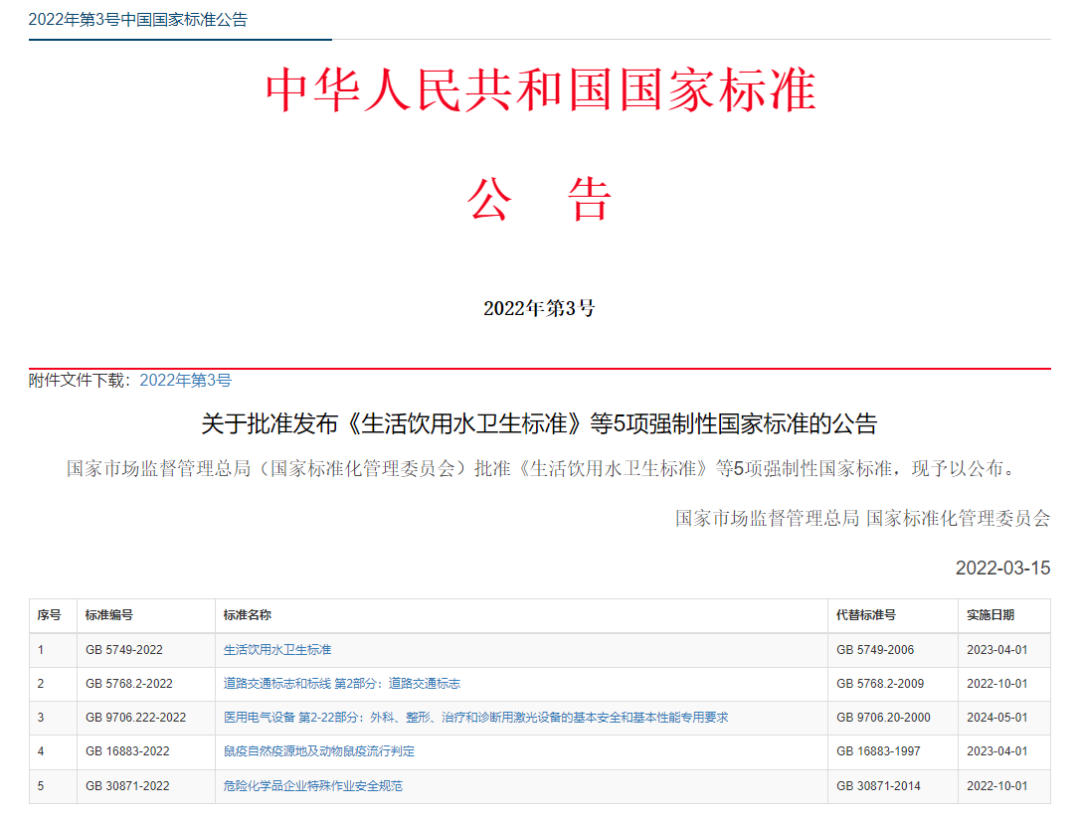Screen dimensions: 1080x820
Task: Open 生活饮用水卫生标准 standard link
Action: tap(278, 649)
